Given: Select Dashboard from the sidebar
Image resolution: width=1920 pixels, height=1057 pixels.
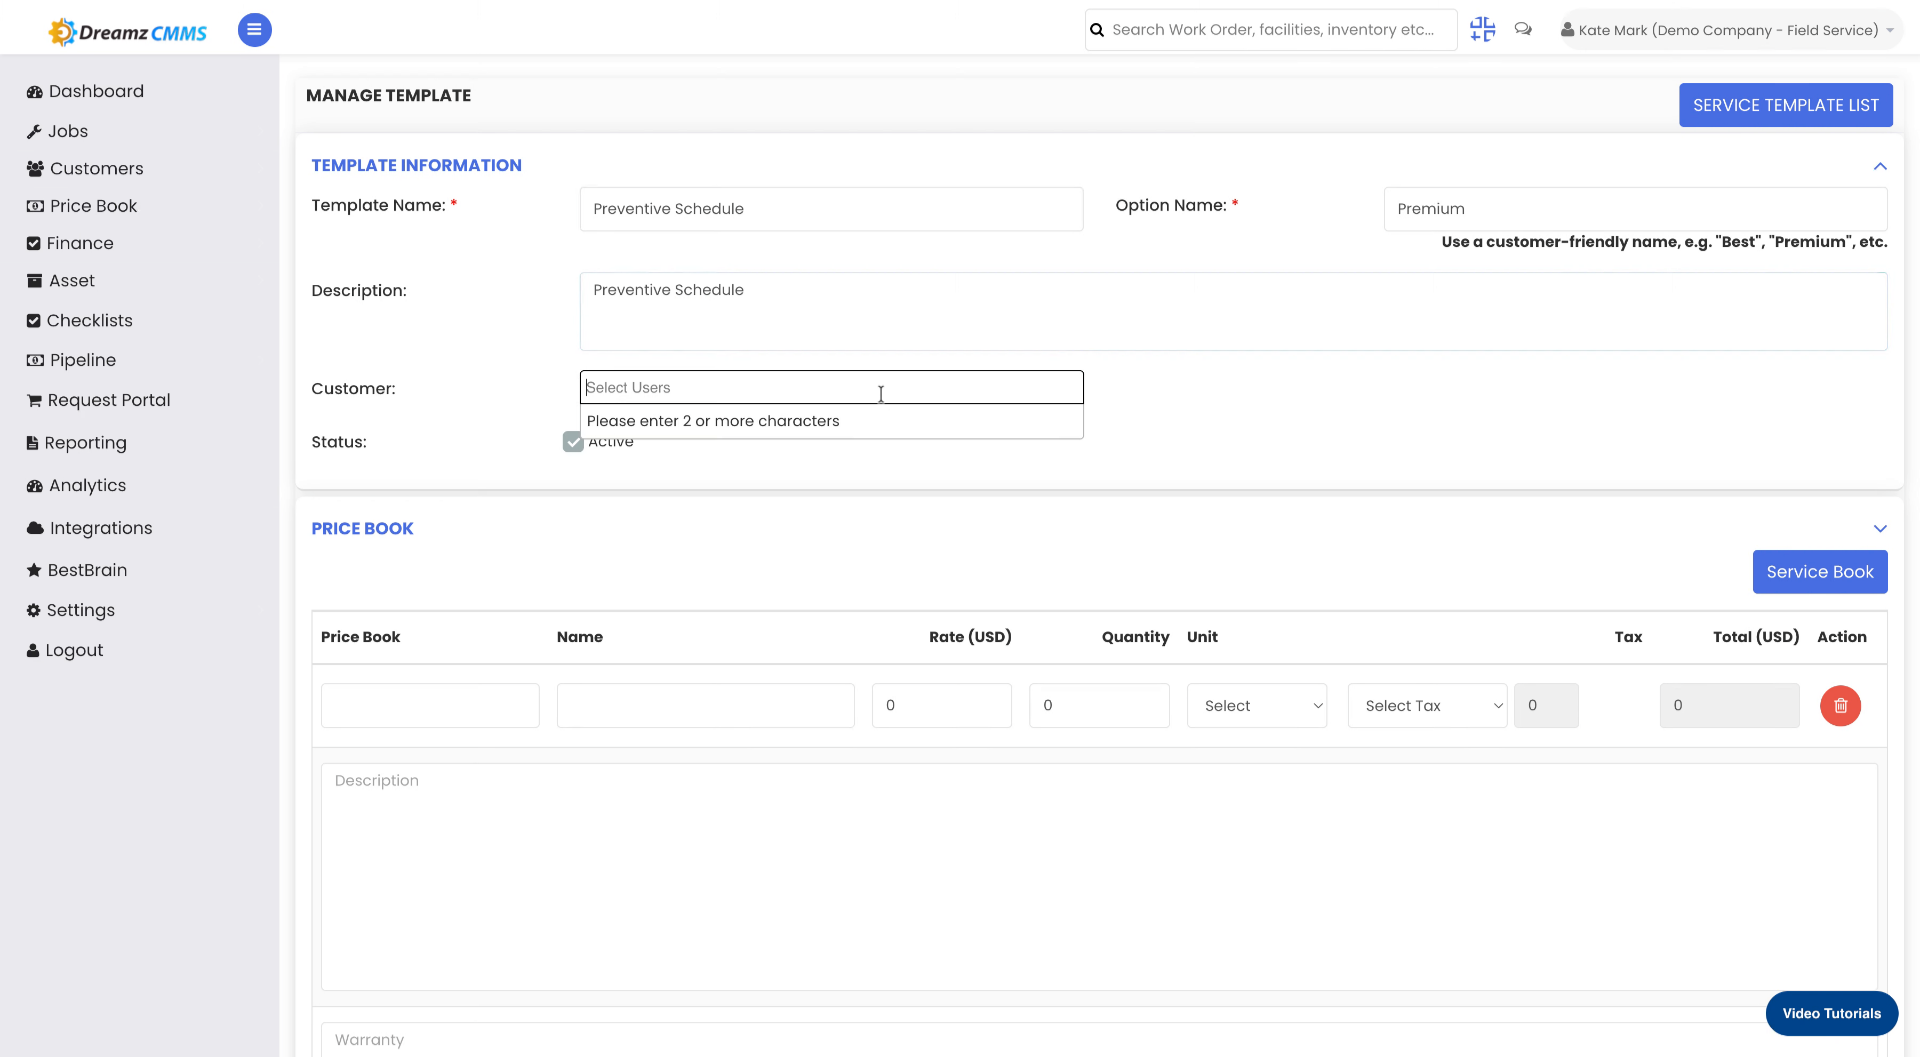Looking at the screenshot, I should tap(35, 91).
